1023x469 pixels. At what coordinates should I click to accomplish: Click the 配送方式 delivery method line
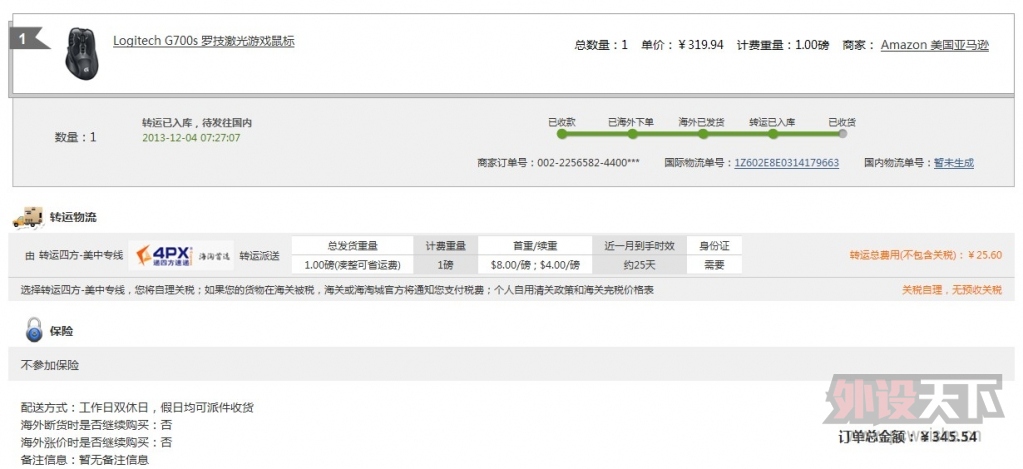(137, 408)
